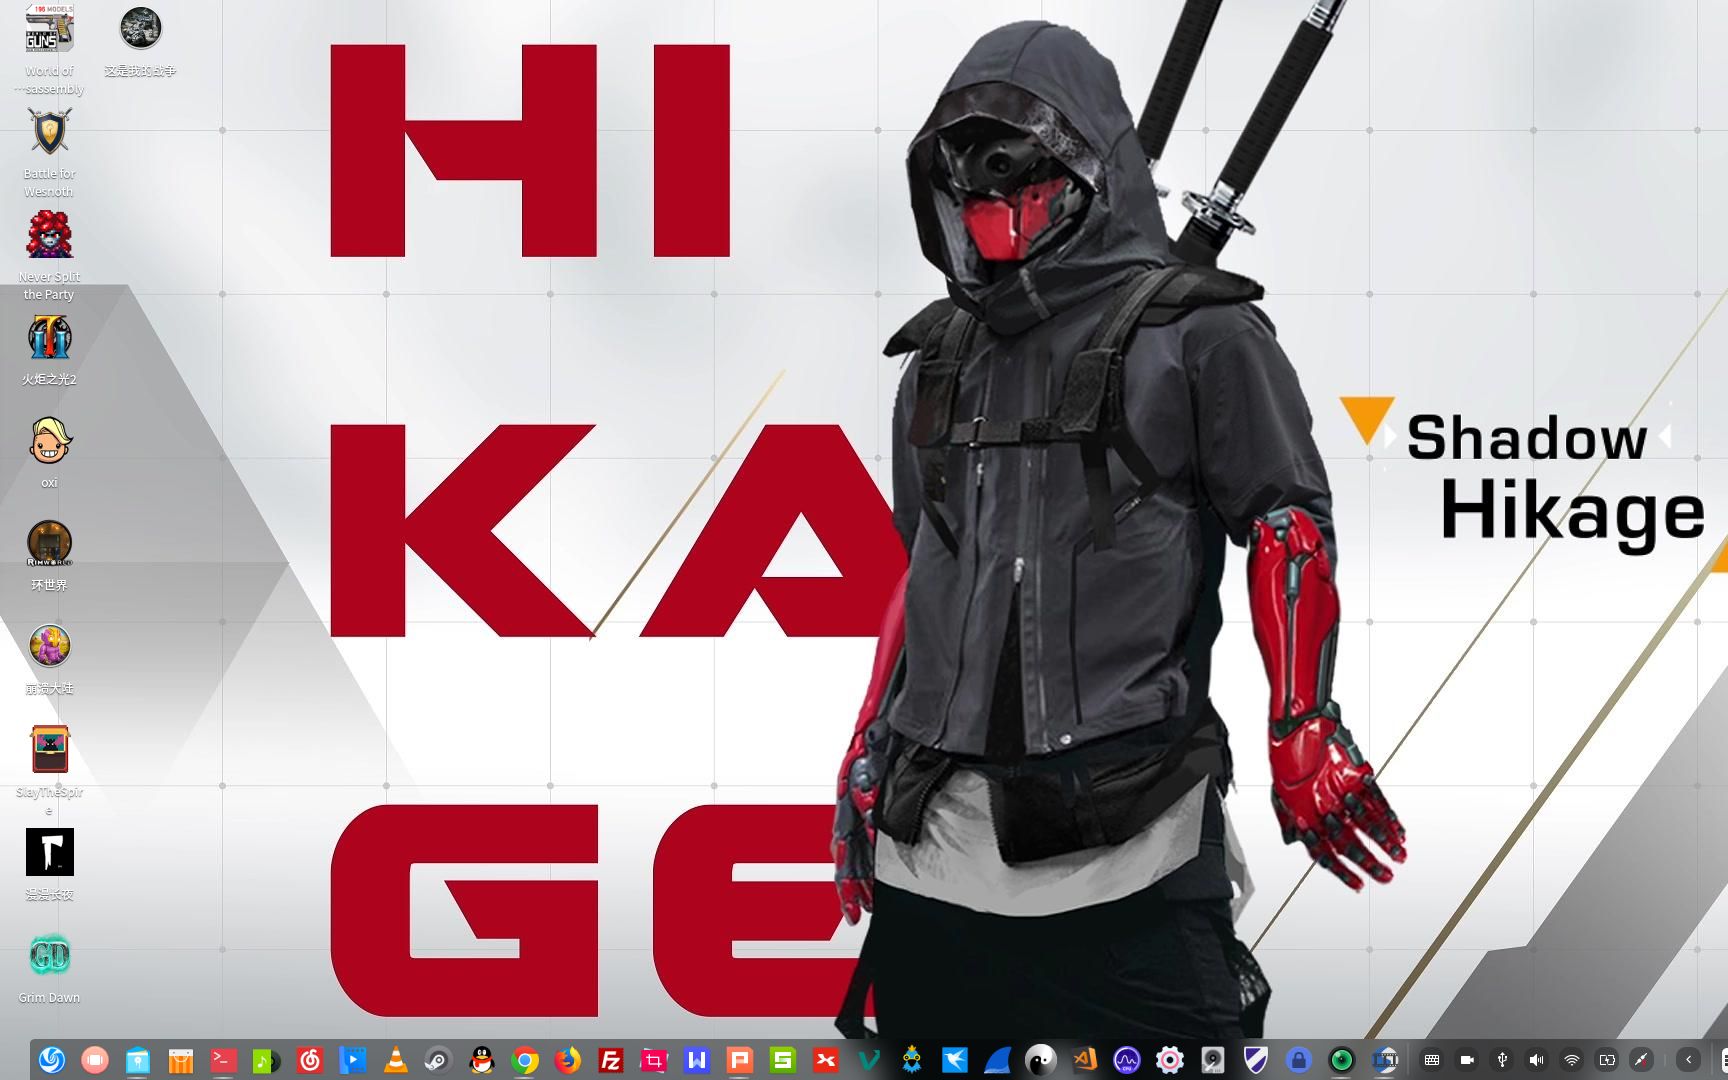Launch the red terminal icon
The width and height of the screenshot is (1728, 1080).
tap(224, 1059)
